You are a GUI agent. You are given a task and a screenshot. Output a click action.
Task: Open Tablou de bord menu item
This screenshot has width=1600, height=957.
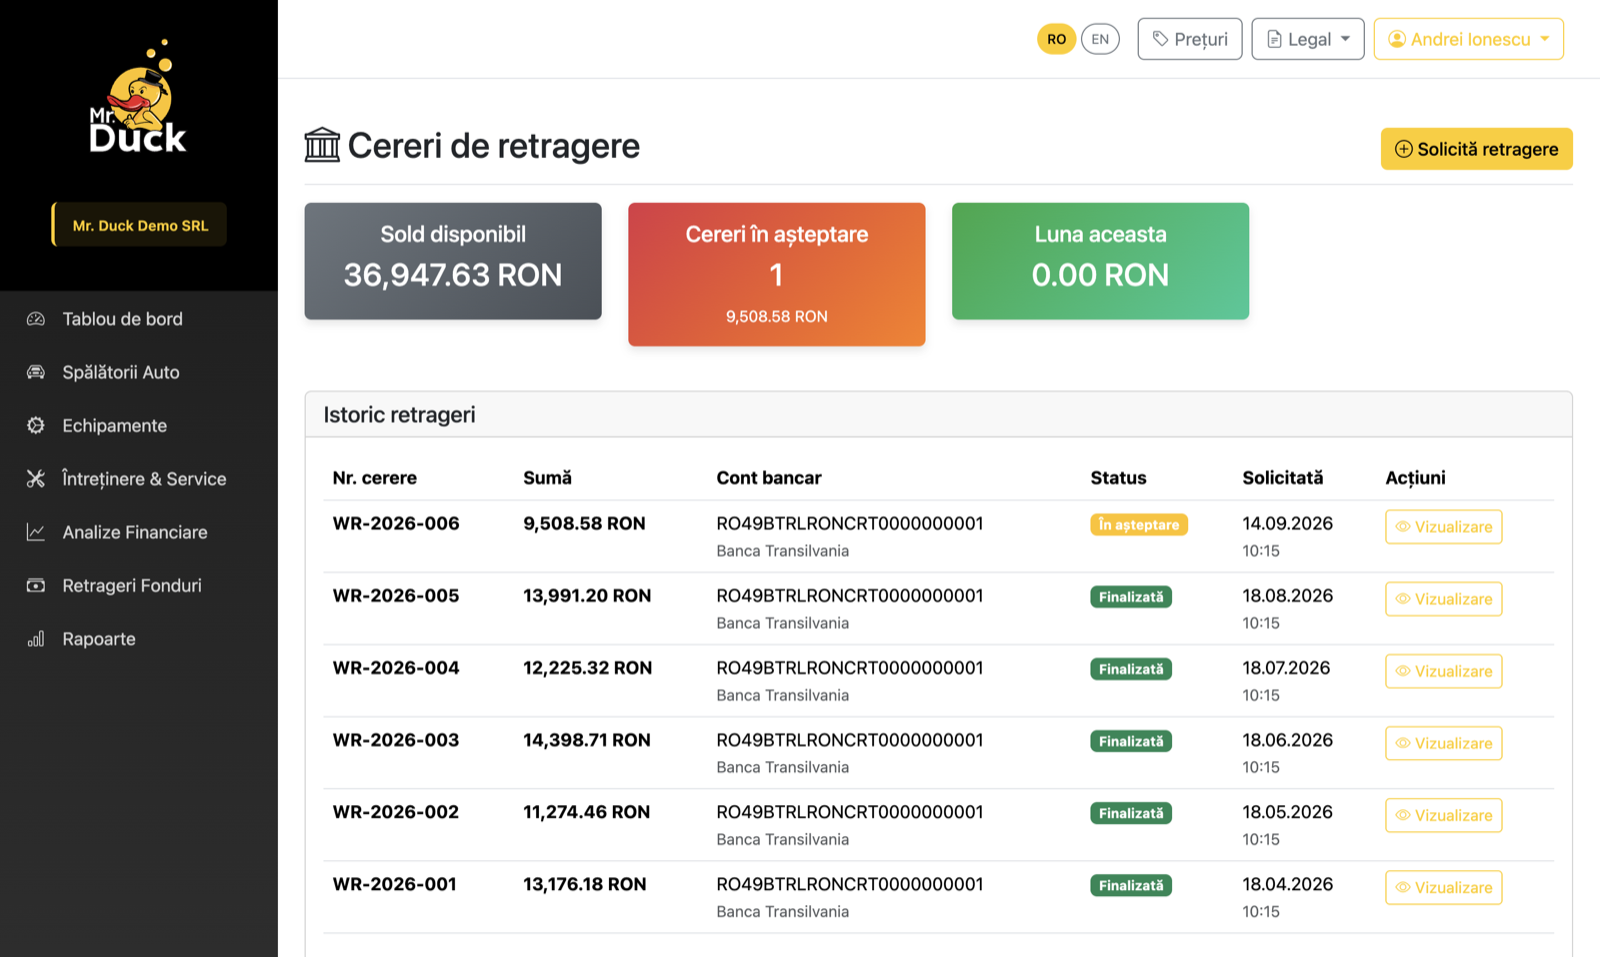pos(139,319)
